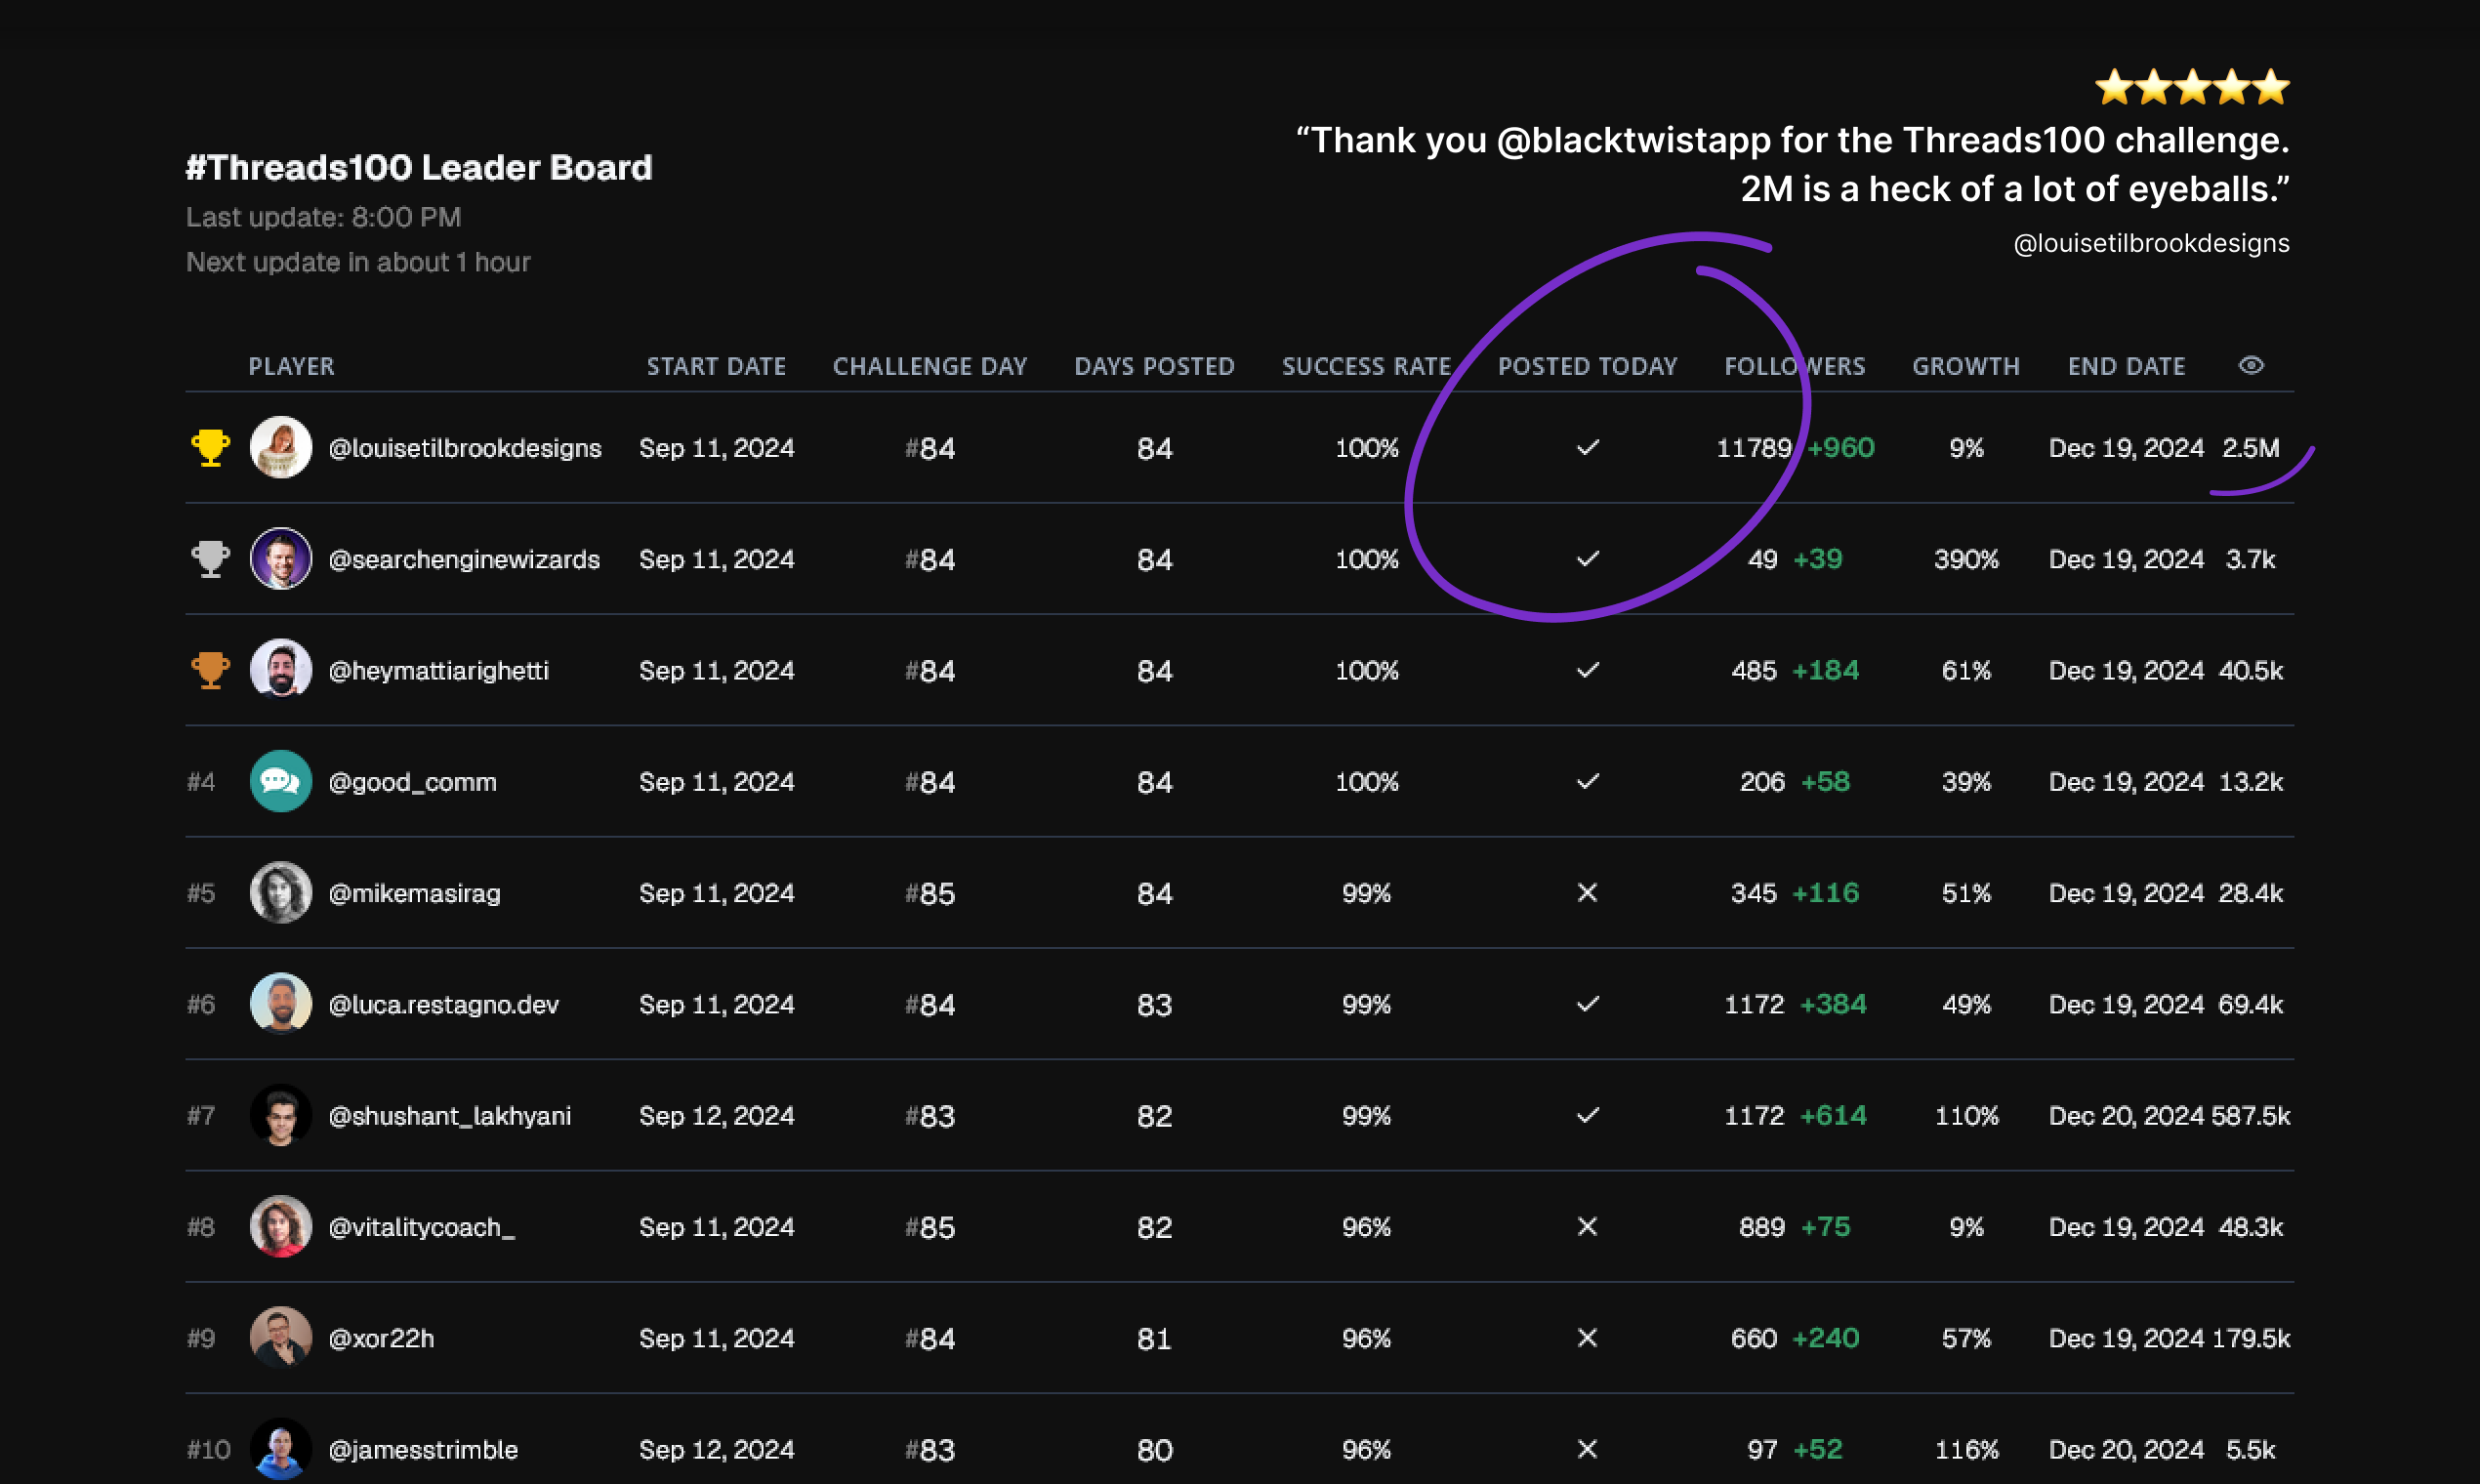2480x1484 pixels.
Task: Open the @good_comm profile link
Action: 412,782
